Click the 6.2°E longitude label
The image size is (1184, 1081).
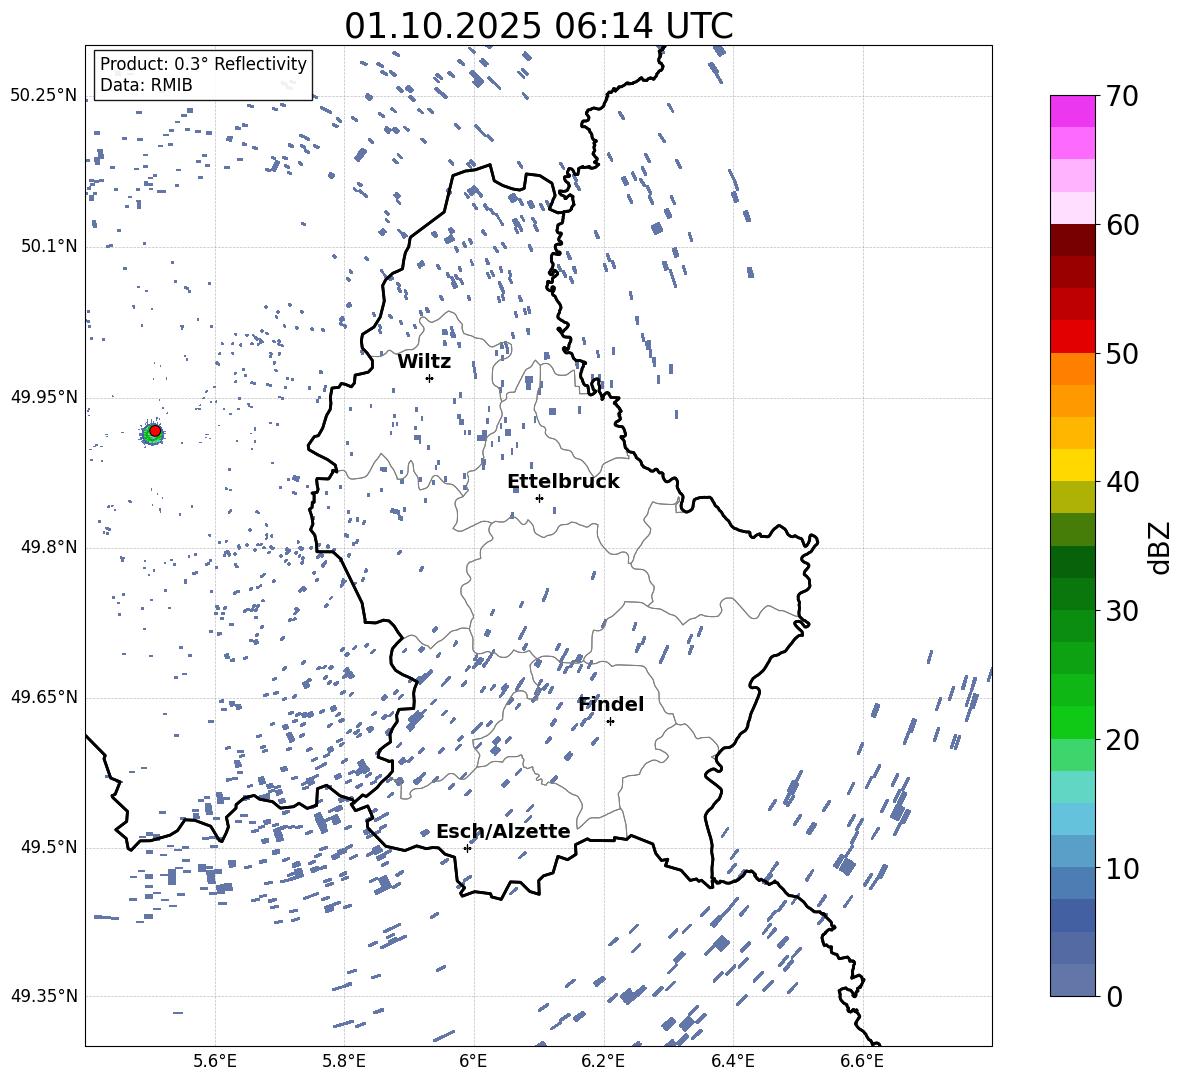[603, 1061]
